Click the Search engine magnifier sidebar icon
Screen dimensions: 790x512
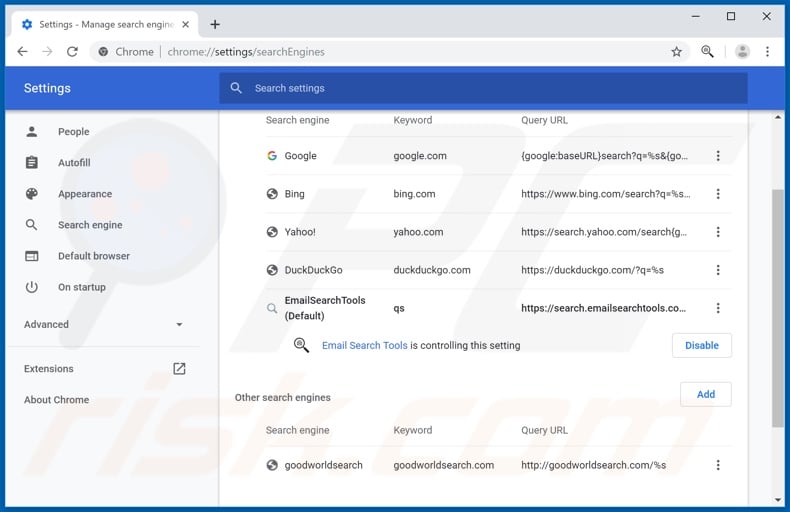pos(32,225)
